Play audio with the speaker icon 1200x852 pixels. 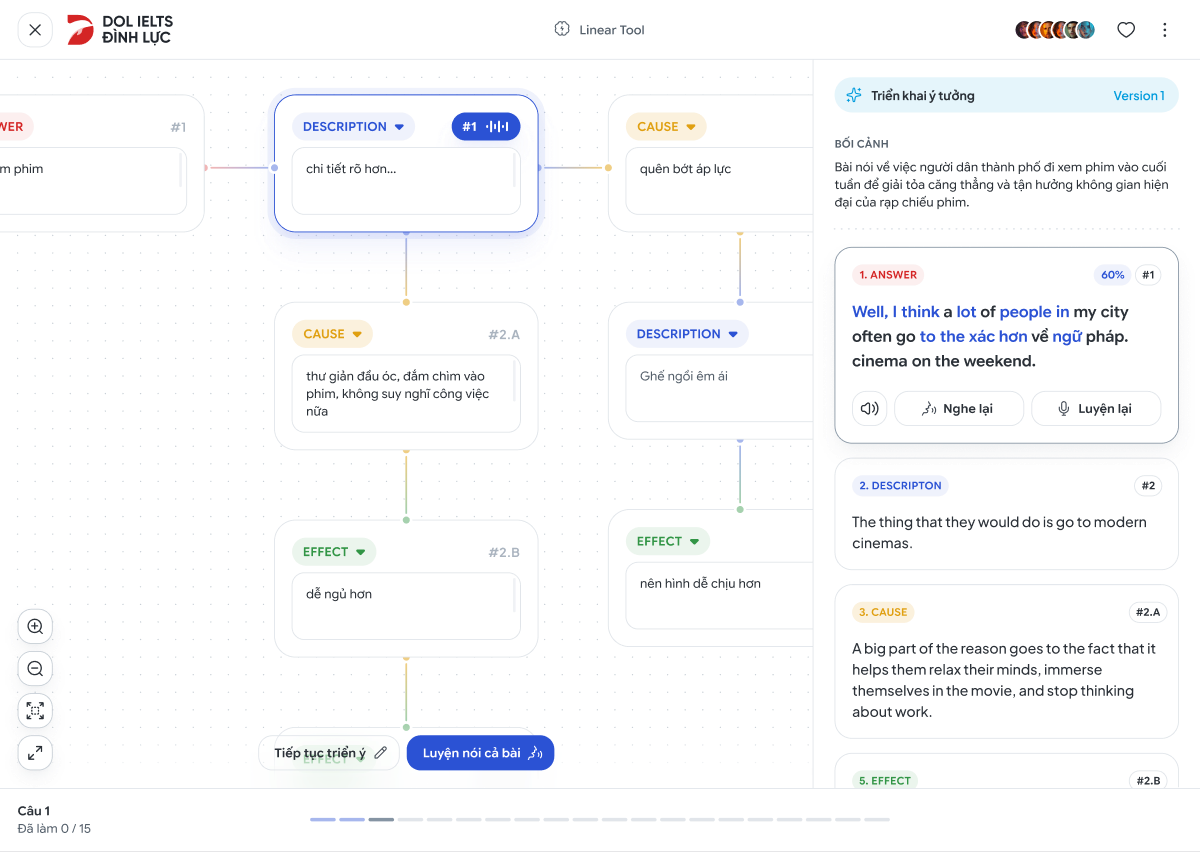870,408
